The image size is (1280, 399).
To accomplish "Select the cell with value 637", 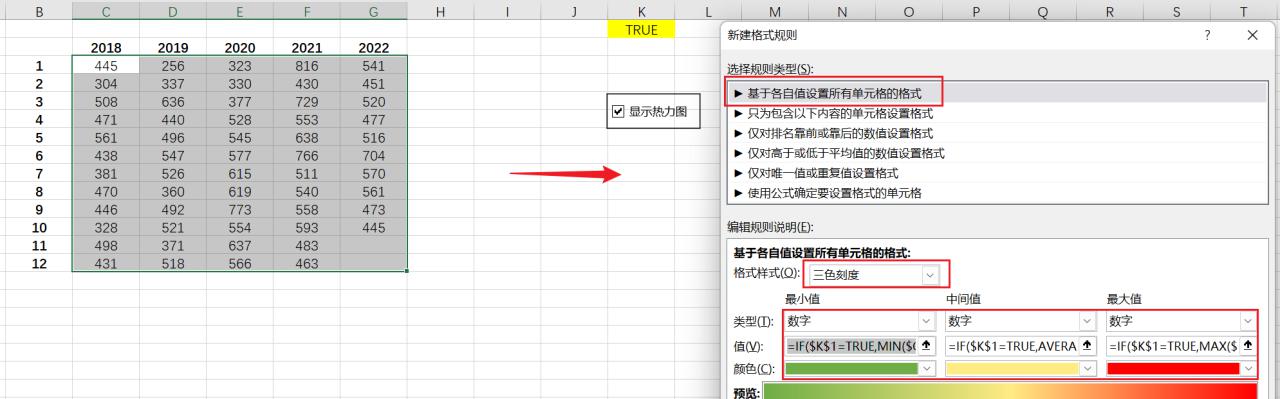I will click(240, 246).
